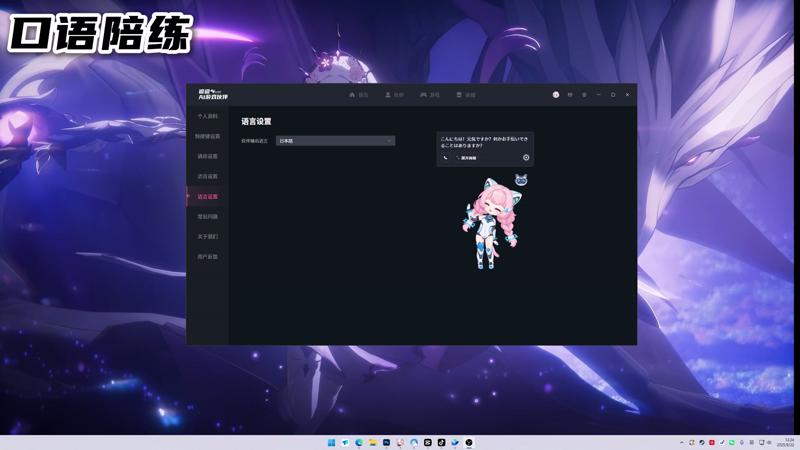Click the phone call icon in chat bubble
The width and height of the screenshot is (800, 450).
pyautogui.click(x=445, y=158)
